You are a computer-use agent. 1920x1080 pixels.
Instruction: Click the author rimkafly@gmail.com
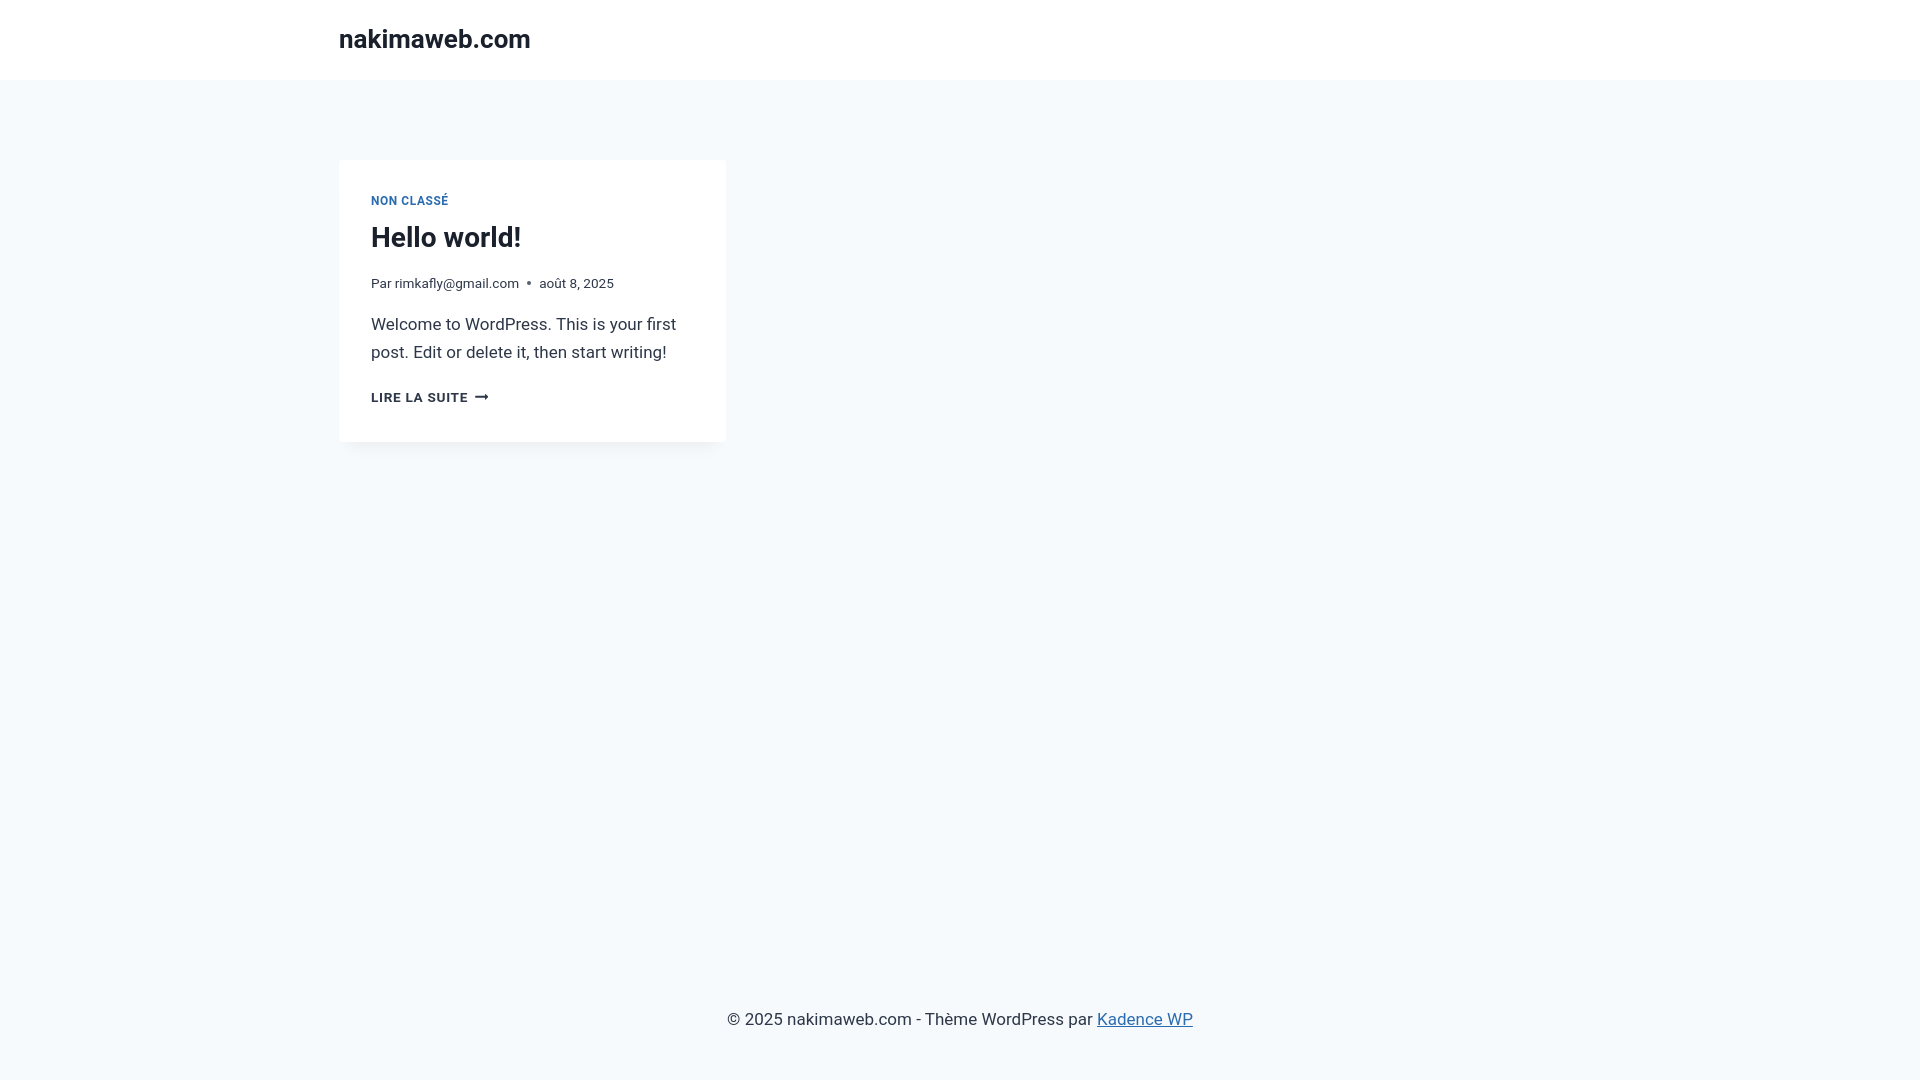456,284
